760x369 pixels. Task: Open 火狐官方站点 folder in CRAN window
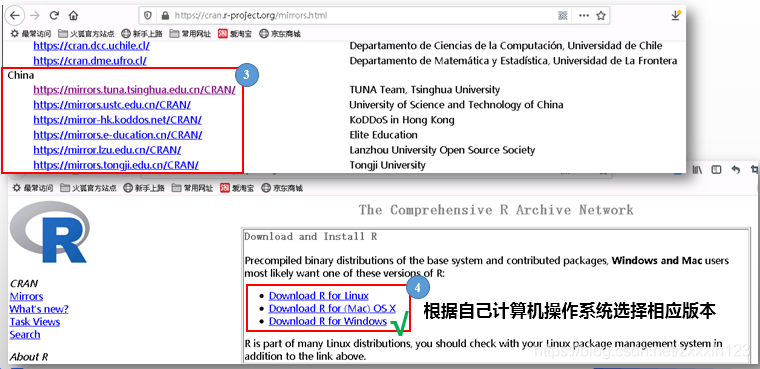click(x=88, y=188)
